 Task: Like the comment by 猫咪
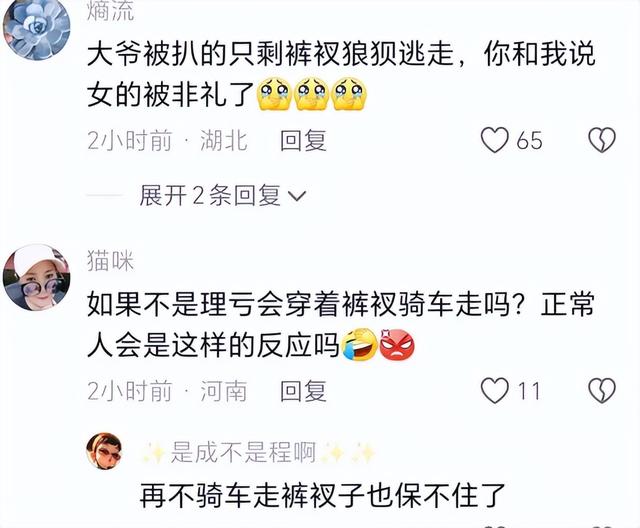coord(495,391)
